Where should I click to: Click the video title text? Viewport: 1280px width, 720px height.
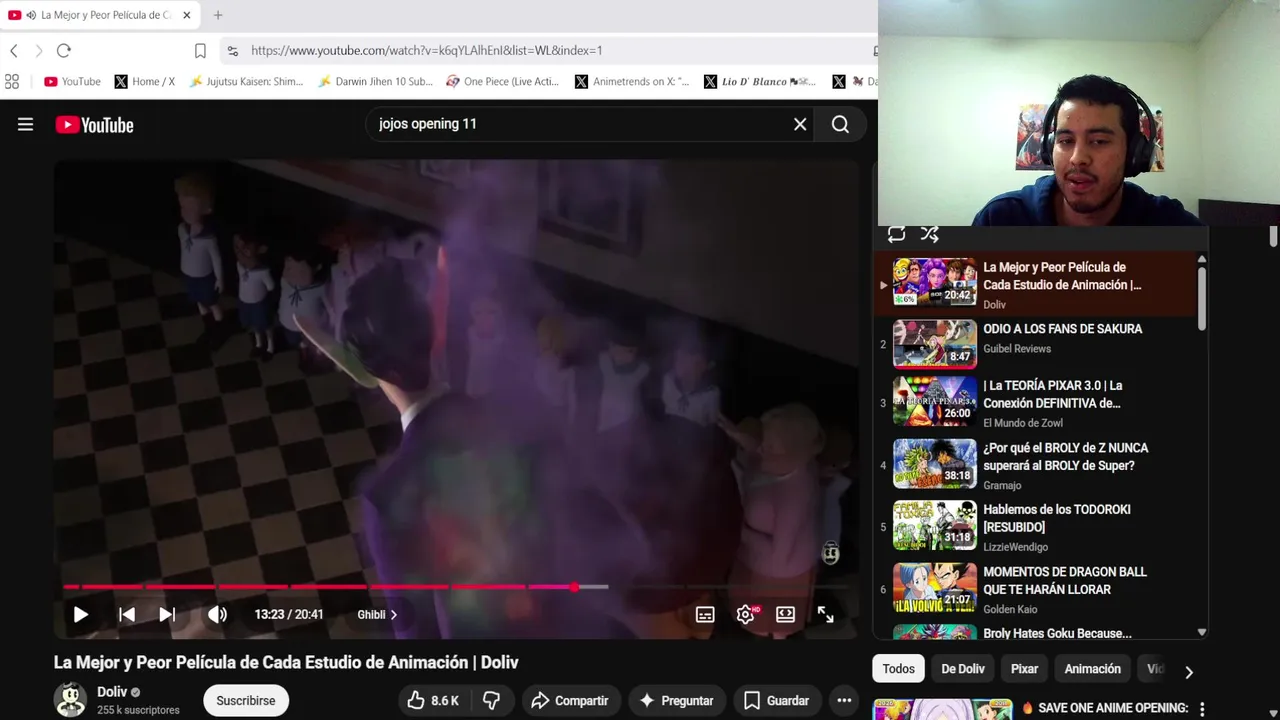[286, 662]
